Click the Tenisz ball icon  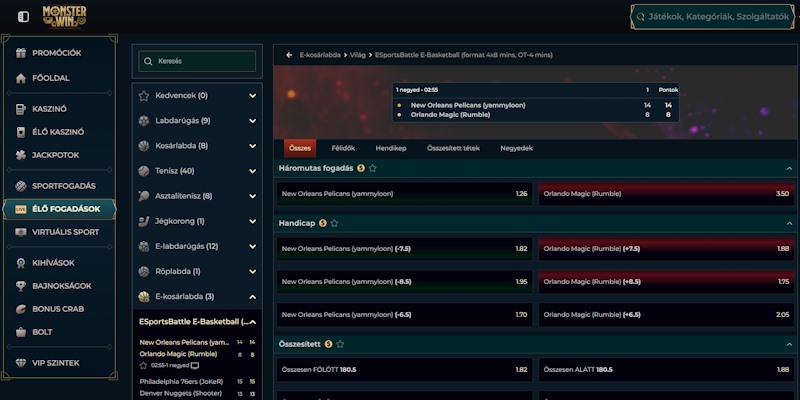click(144, 171)
